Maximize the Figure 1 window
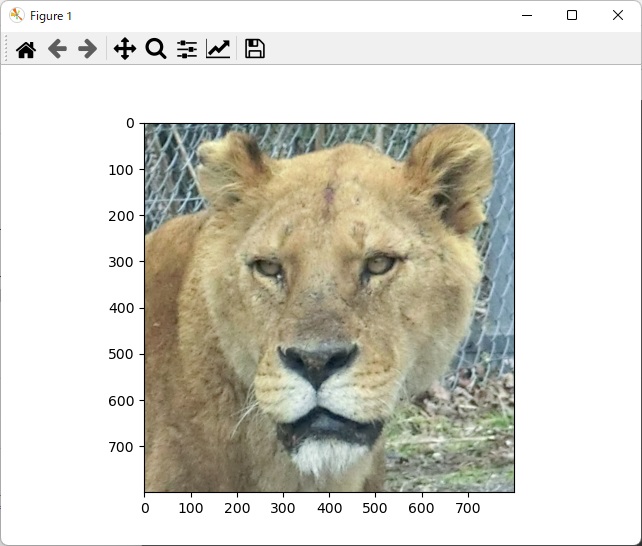The width and height of the screenshot is (642, 546). click(572, 15)
